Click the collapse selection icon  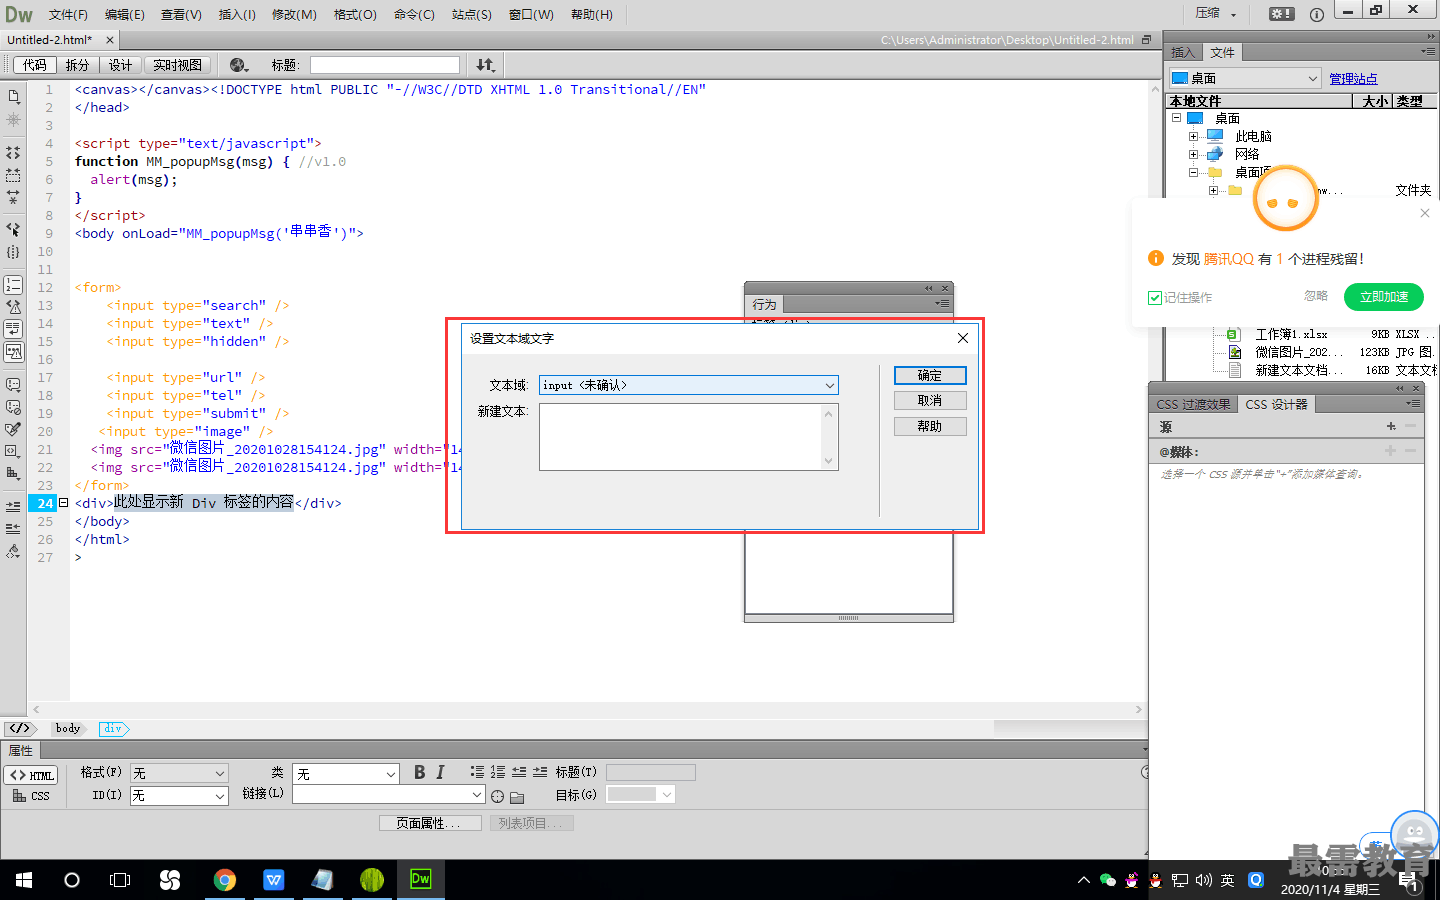tap(13, 175)
